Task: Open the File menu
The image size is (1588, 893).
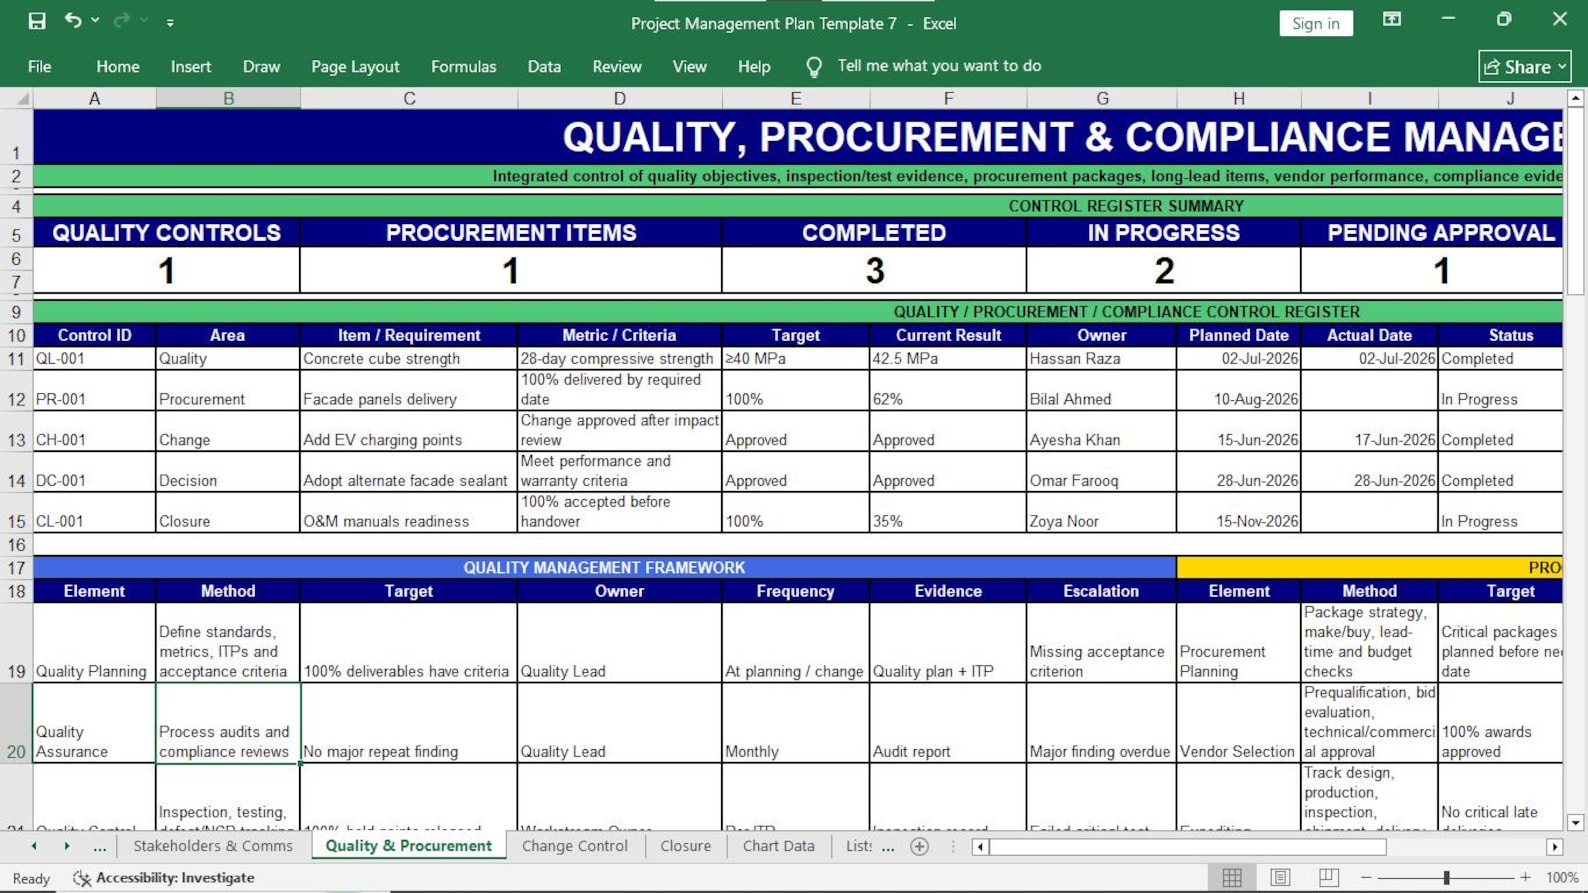Action: [x=40, y=66]
